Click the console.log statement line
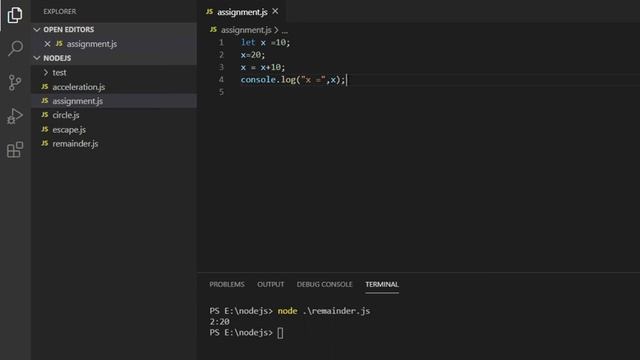Viewport: 640px width, 360px height. [293, 80]
